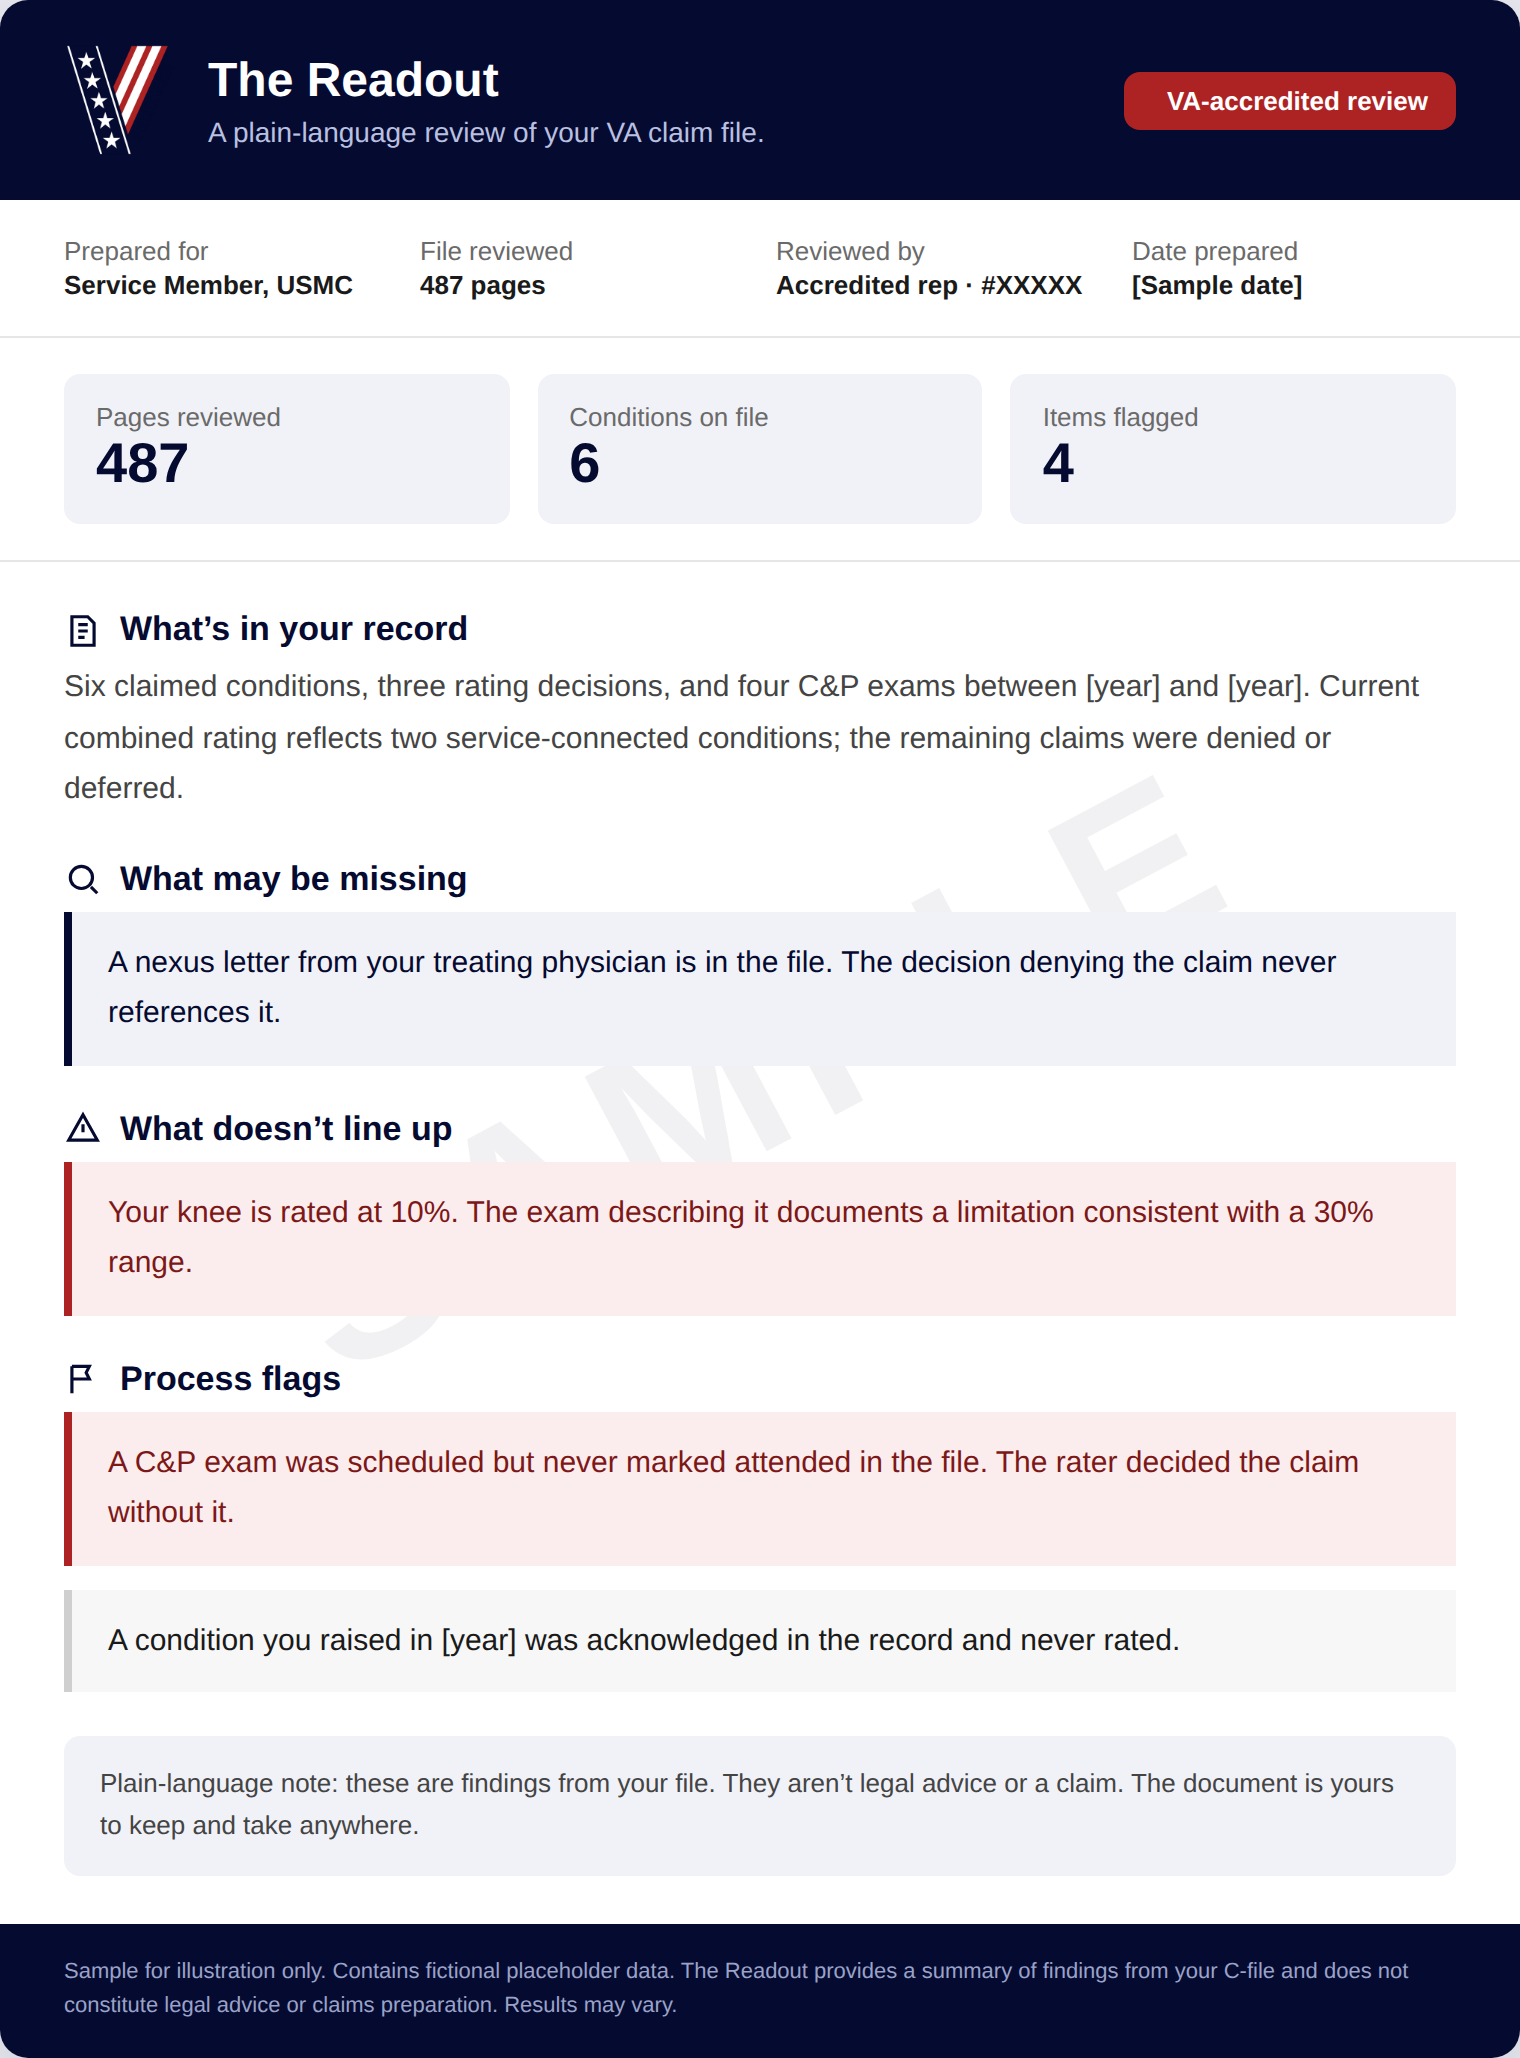Screen dimensions: 1520x2058
Task: Click the warning triangle icon beside What doesn't line up
Action: 83,1129
